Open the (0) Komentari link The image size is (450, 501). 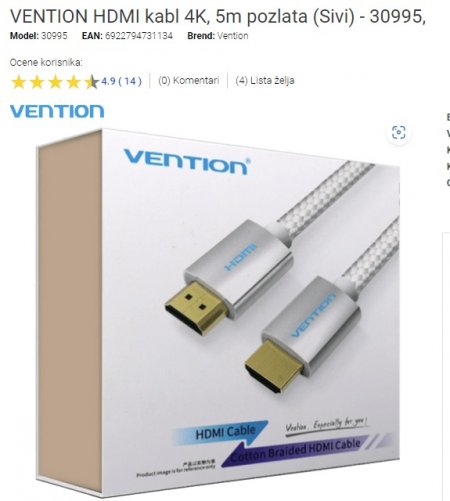pyautogui.click(x=189, y=80)
